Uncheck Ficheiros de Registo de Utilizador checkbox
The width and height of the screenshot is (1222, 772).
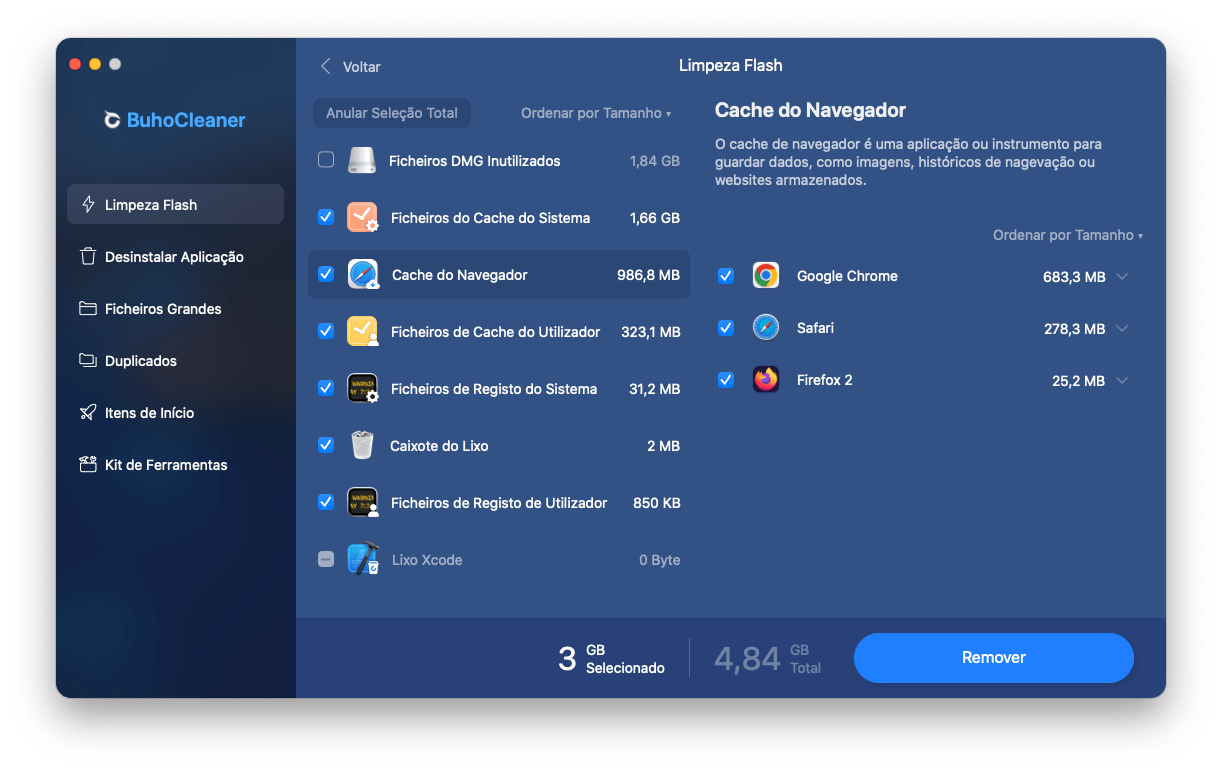pyautogui.click(x=326, y=502)
